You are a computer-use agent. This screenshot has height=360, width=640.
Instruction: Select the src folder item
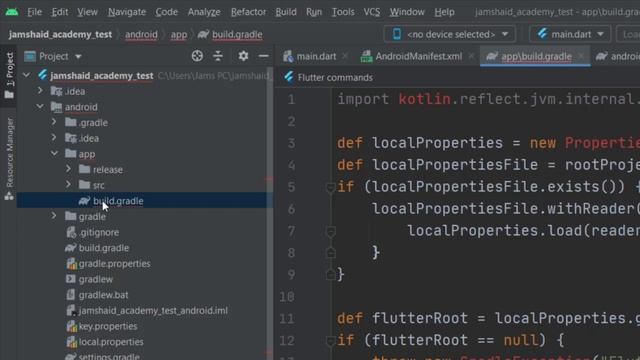point(98,185)
